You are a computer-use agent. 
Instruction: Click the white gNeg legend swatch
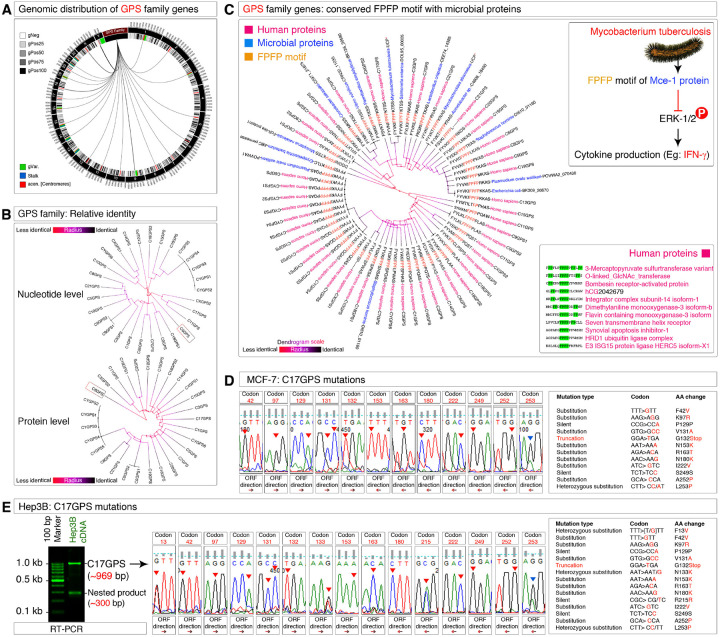pos(22,35)
